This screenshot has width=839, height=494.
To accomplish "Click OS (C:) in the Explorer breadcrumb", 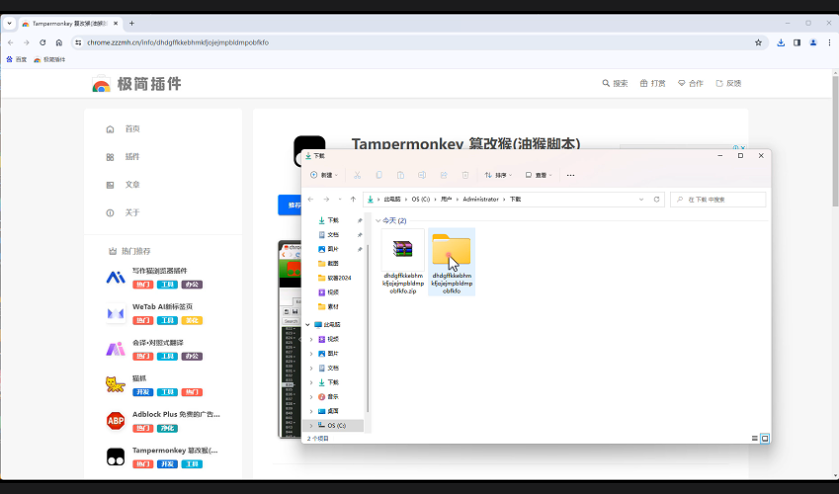I will 421,199.
